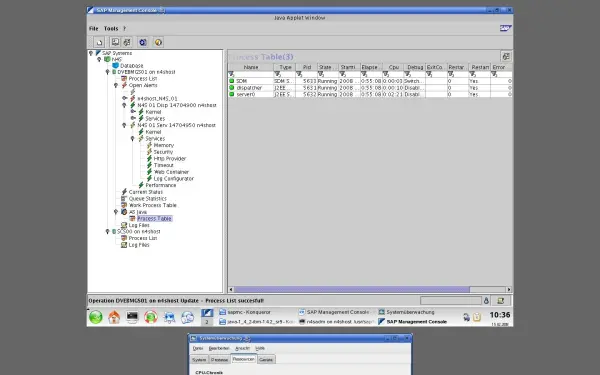Click the padlock icon in the status bar
The width and height of the screenshot is (600, 375).
[x=486, y=301]
